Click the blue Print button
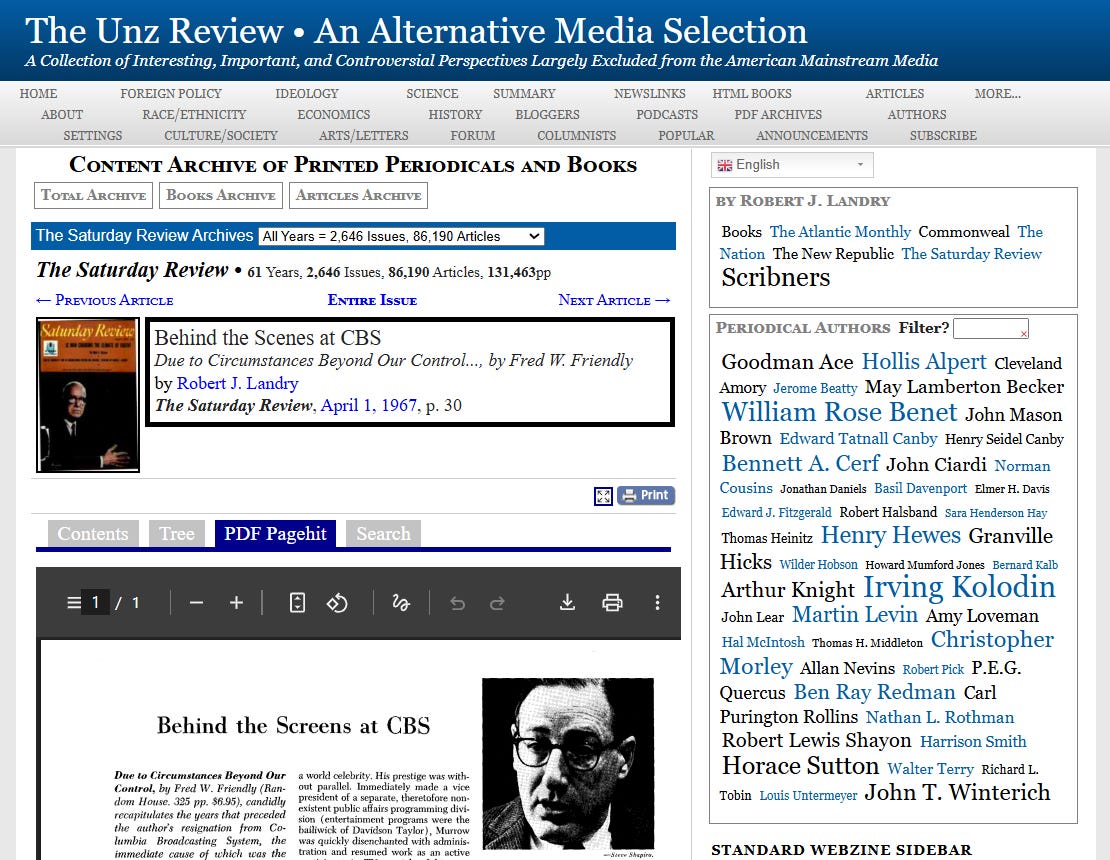 point(646,495)
